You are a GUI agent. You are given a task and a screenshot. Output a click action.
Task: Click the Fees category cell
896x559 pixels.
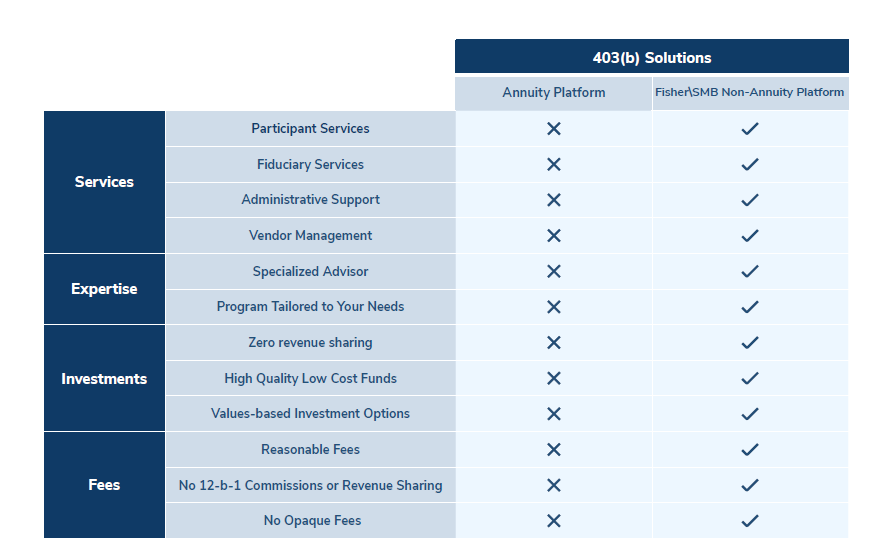click(104, 485)
